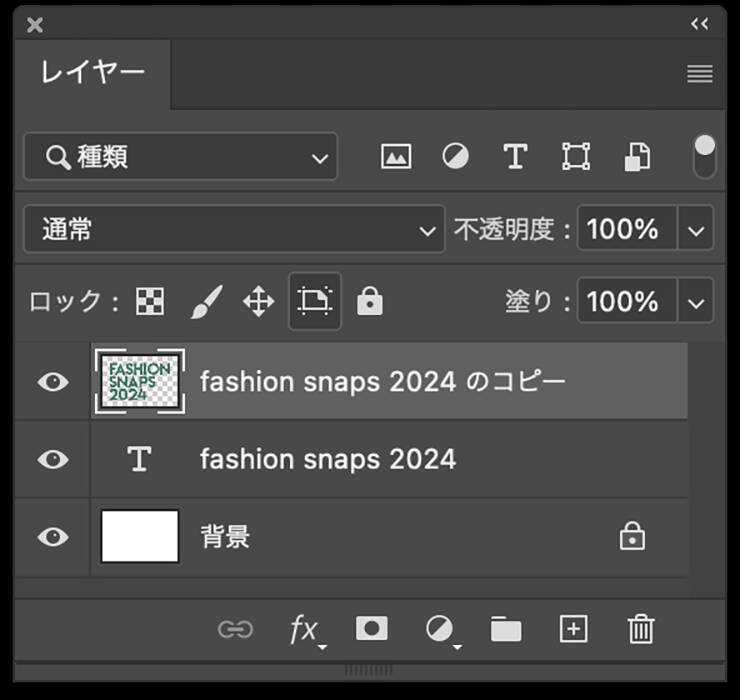The image size is (740, 700).
Task: Open the 通常 blend mode dropdown
Action: [x=233, y=230]
